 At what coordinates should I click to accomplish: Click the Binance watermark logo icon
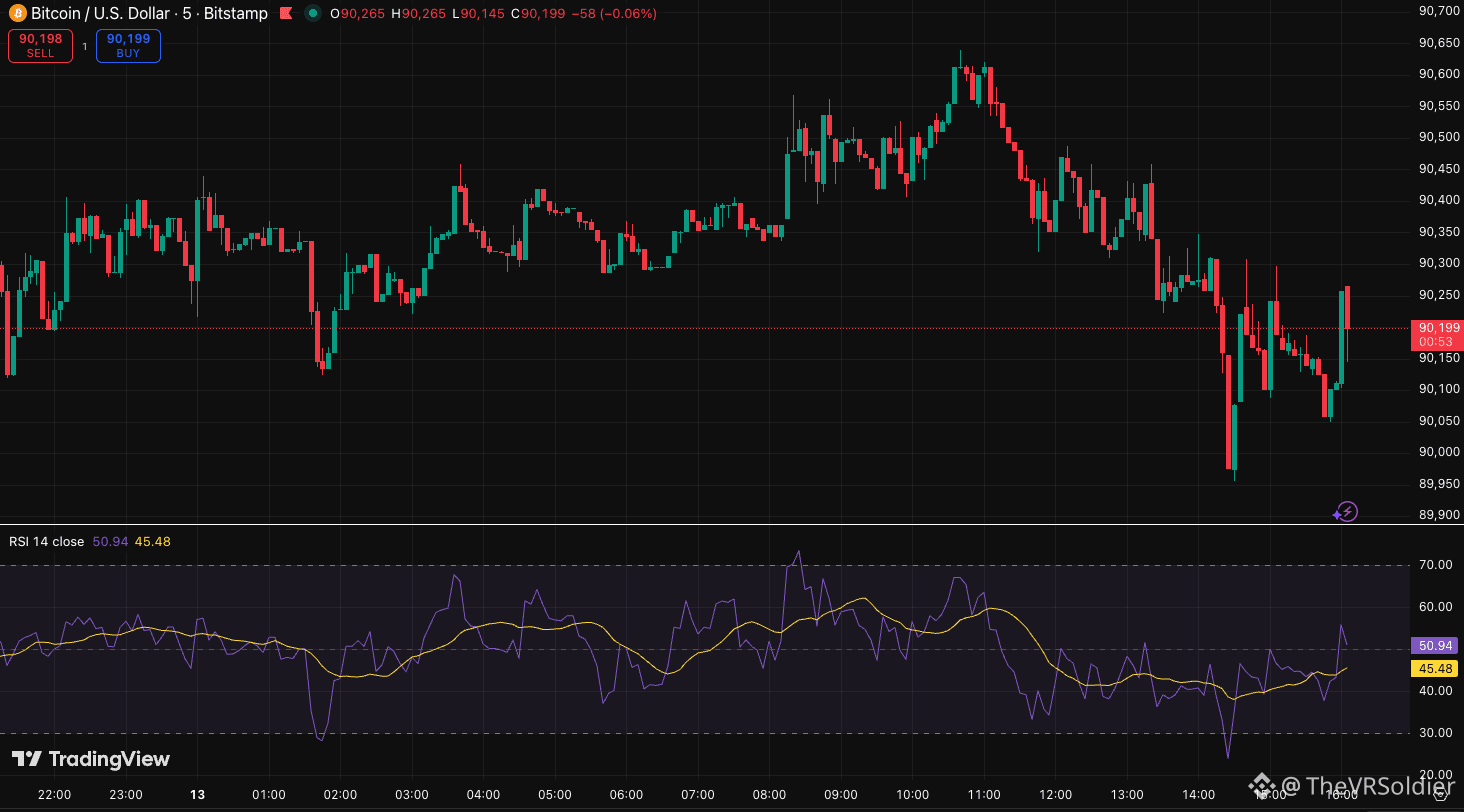click(x=1261, y=787)
